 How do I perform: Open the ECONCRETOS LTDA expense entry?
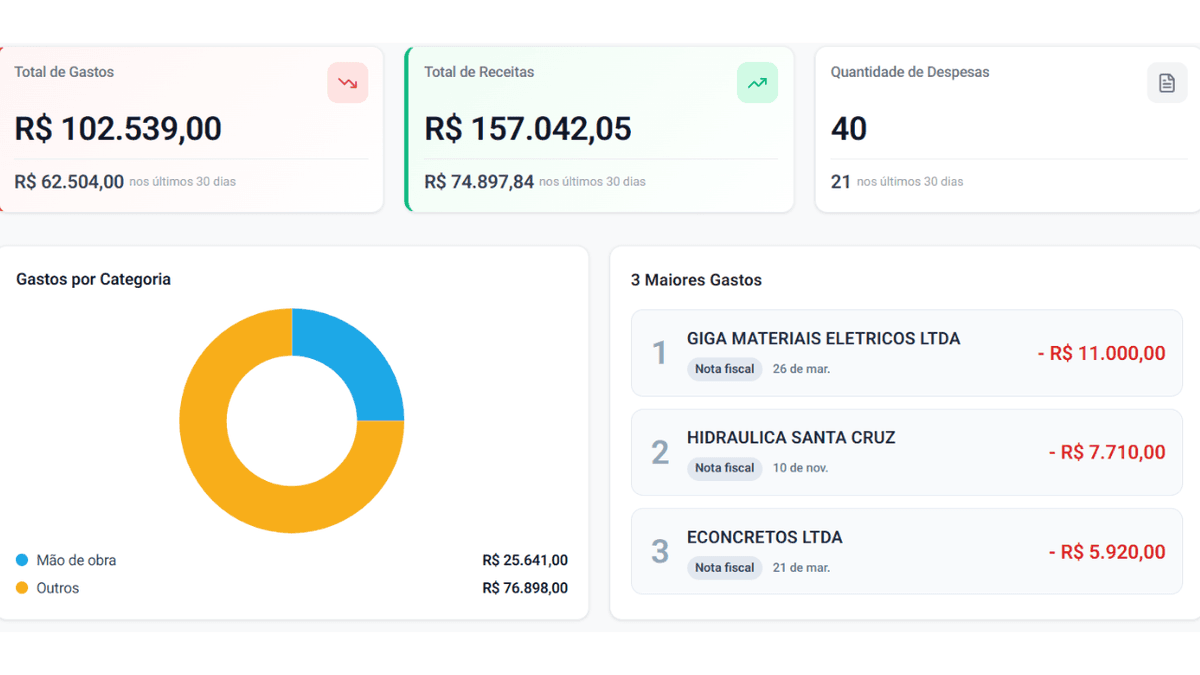point(906,551)
